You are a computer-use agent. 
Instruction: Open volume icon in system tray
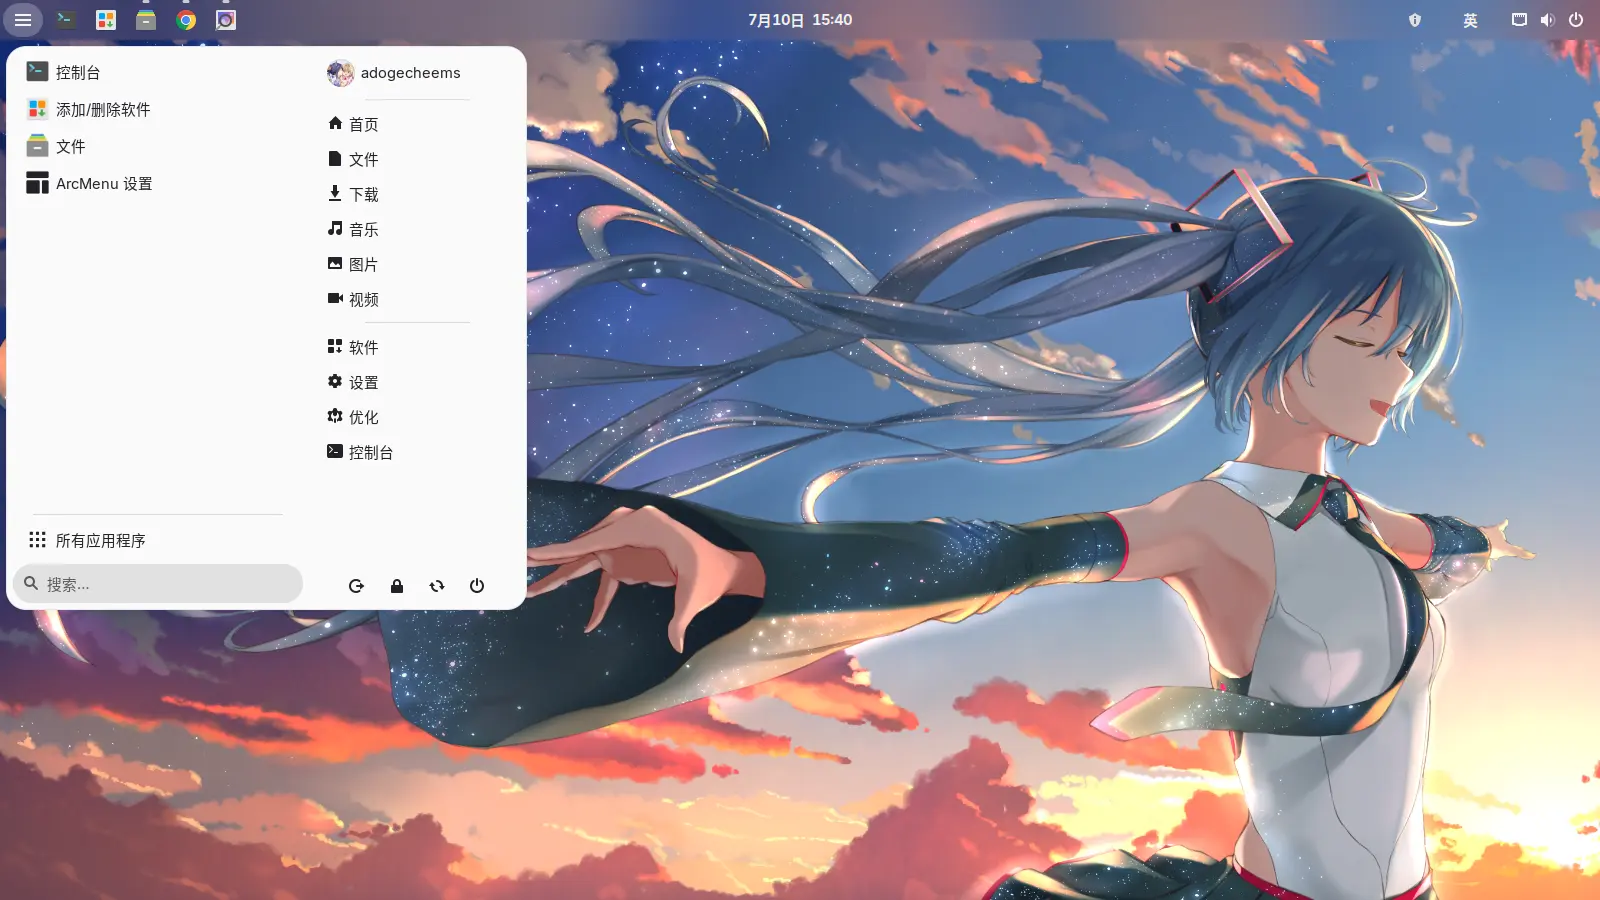(1548, 20)
